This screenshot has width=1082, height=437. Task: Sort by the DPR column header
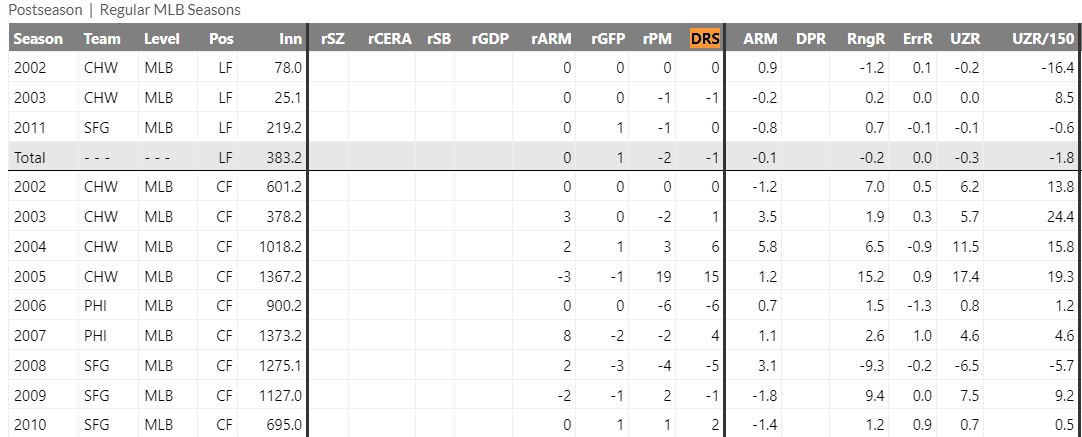(810, 39)
